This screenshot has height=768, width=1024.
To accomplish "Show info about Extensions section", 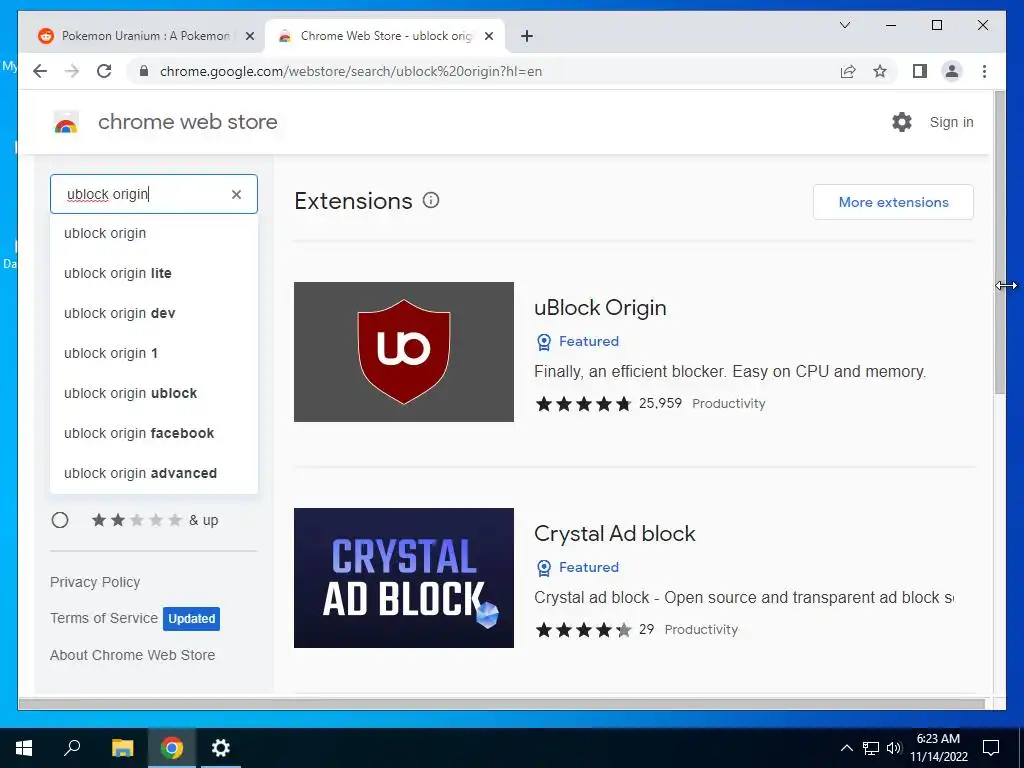I will tap(431, 200).
